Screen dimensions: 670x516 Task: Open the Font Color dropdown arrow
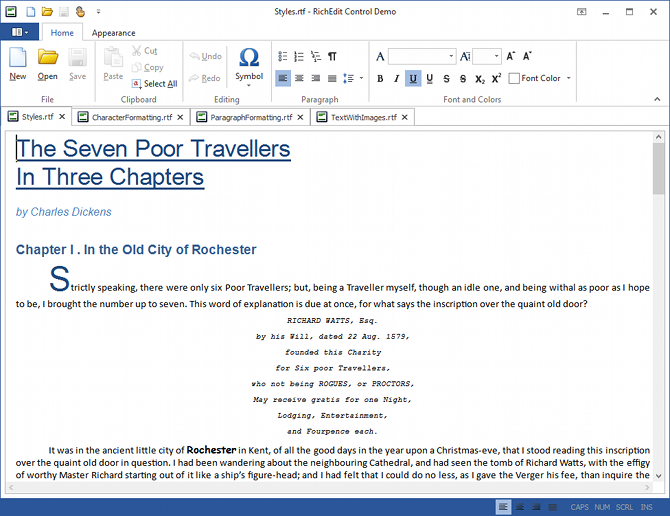click(x=569, y=78)
